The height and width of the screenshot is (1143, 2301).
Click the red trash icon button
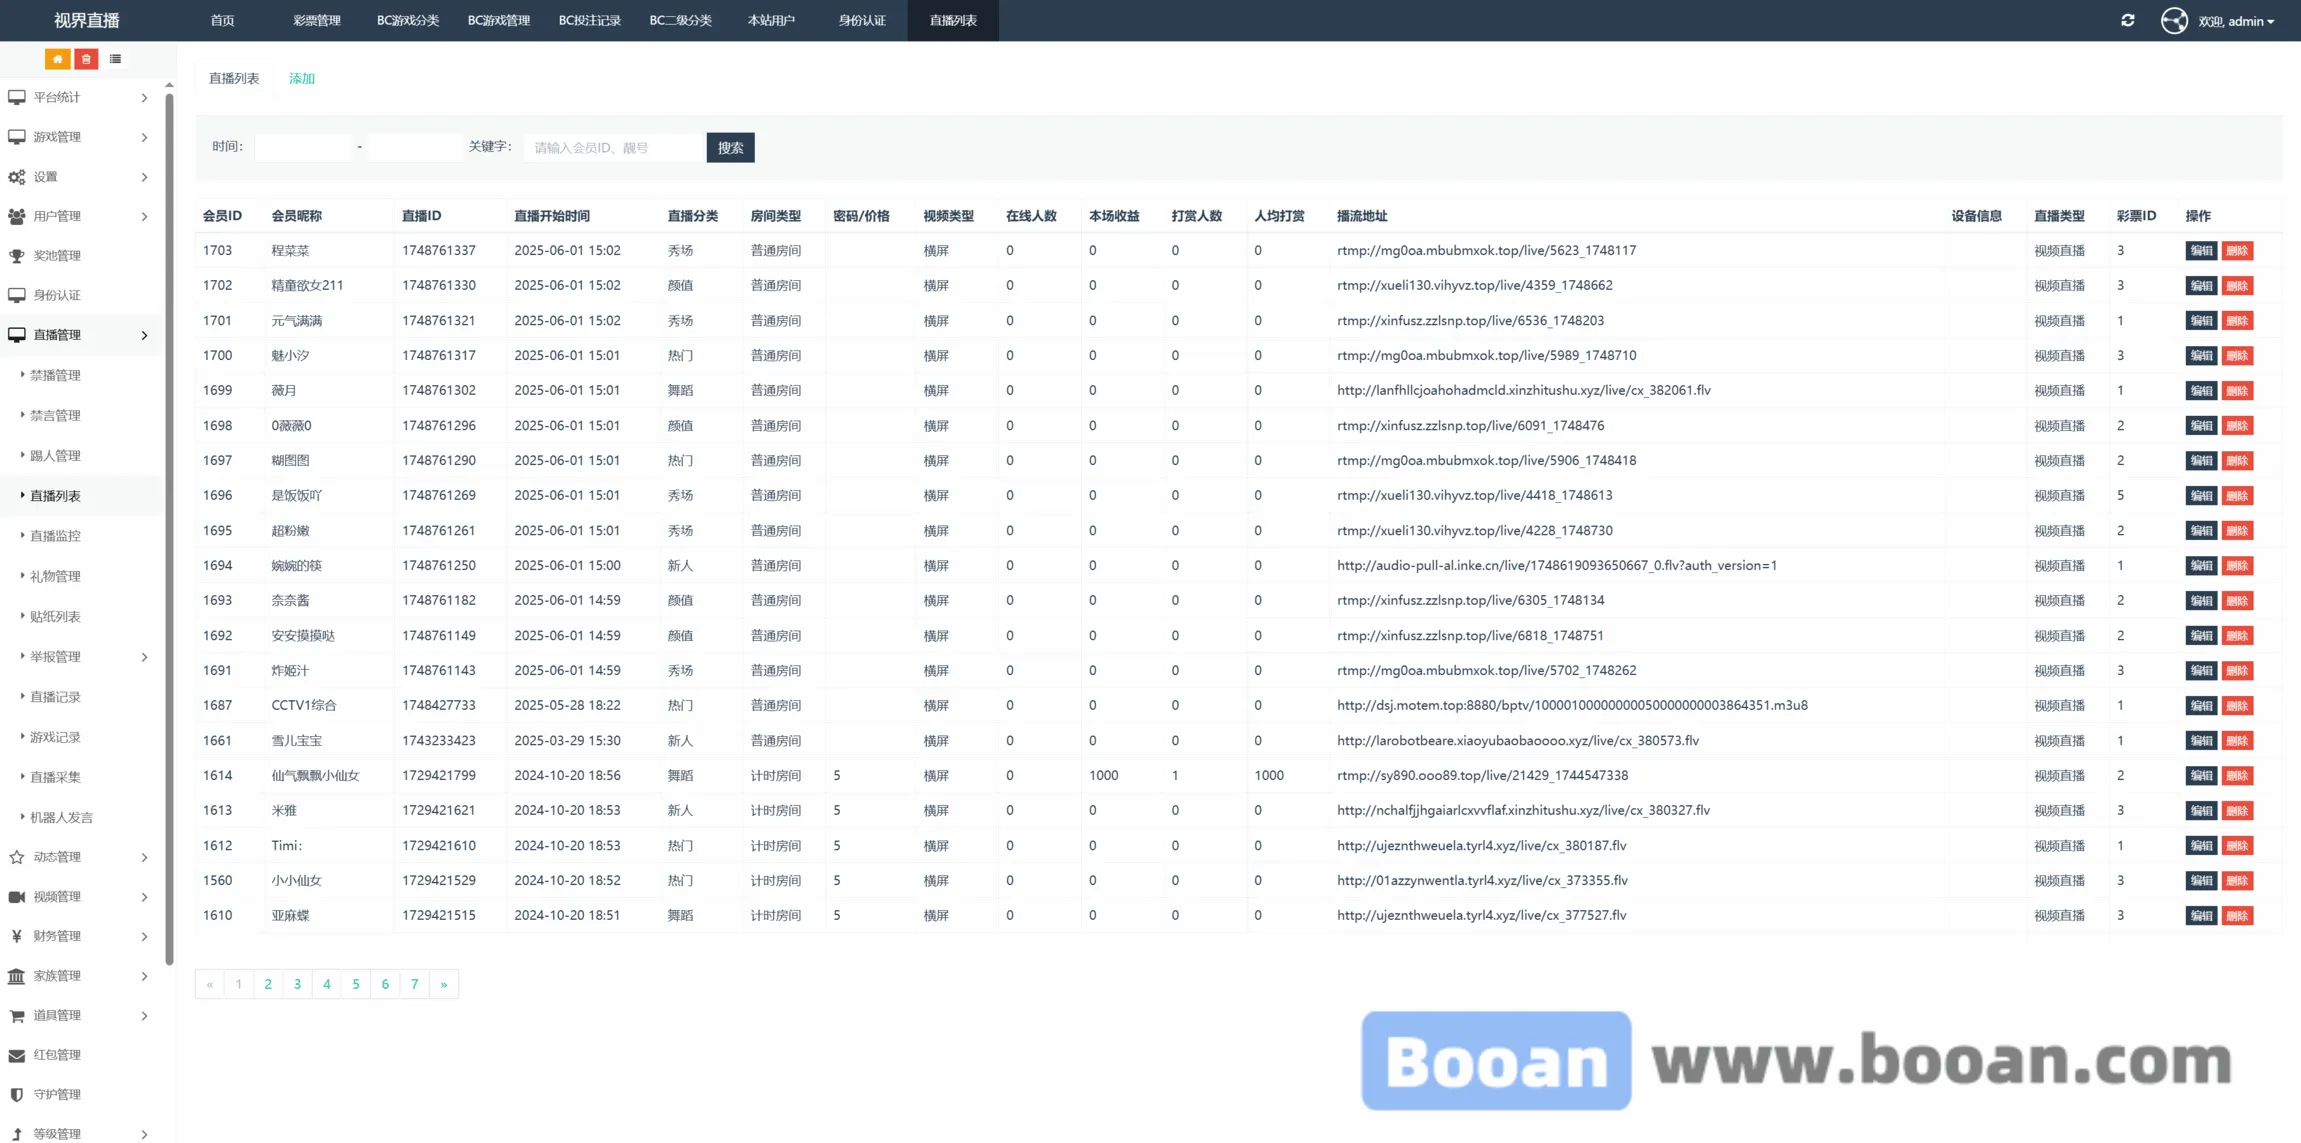pyautogui.click(x=86, y=59)
